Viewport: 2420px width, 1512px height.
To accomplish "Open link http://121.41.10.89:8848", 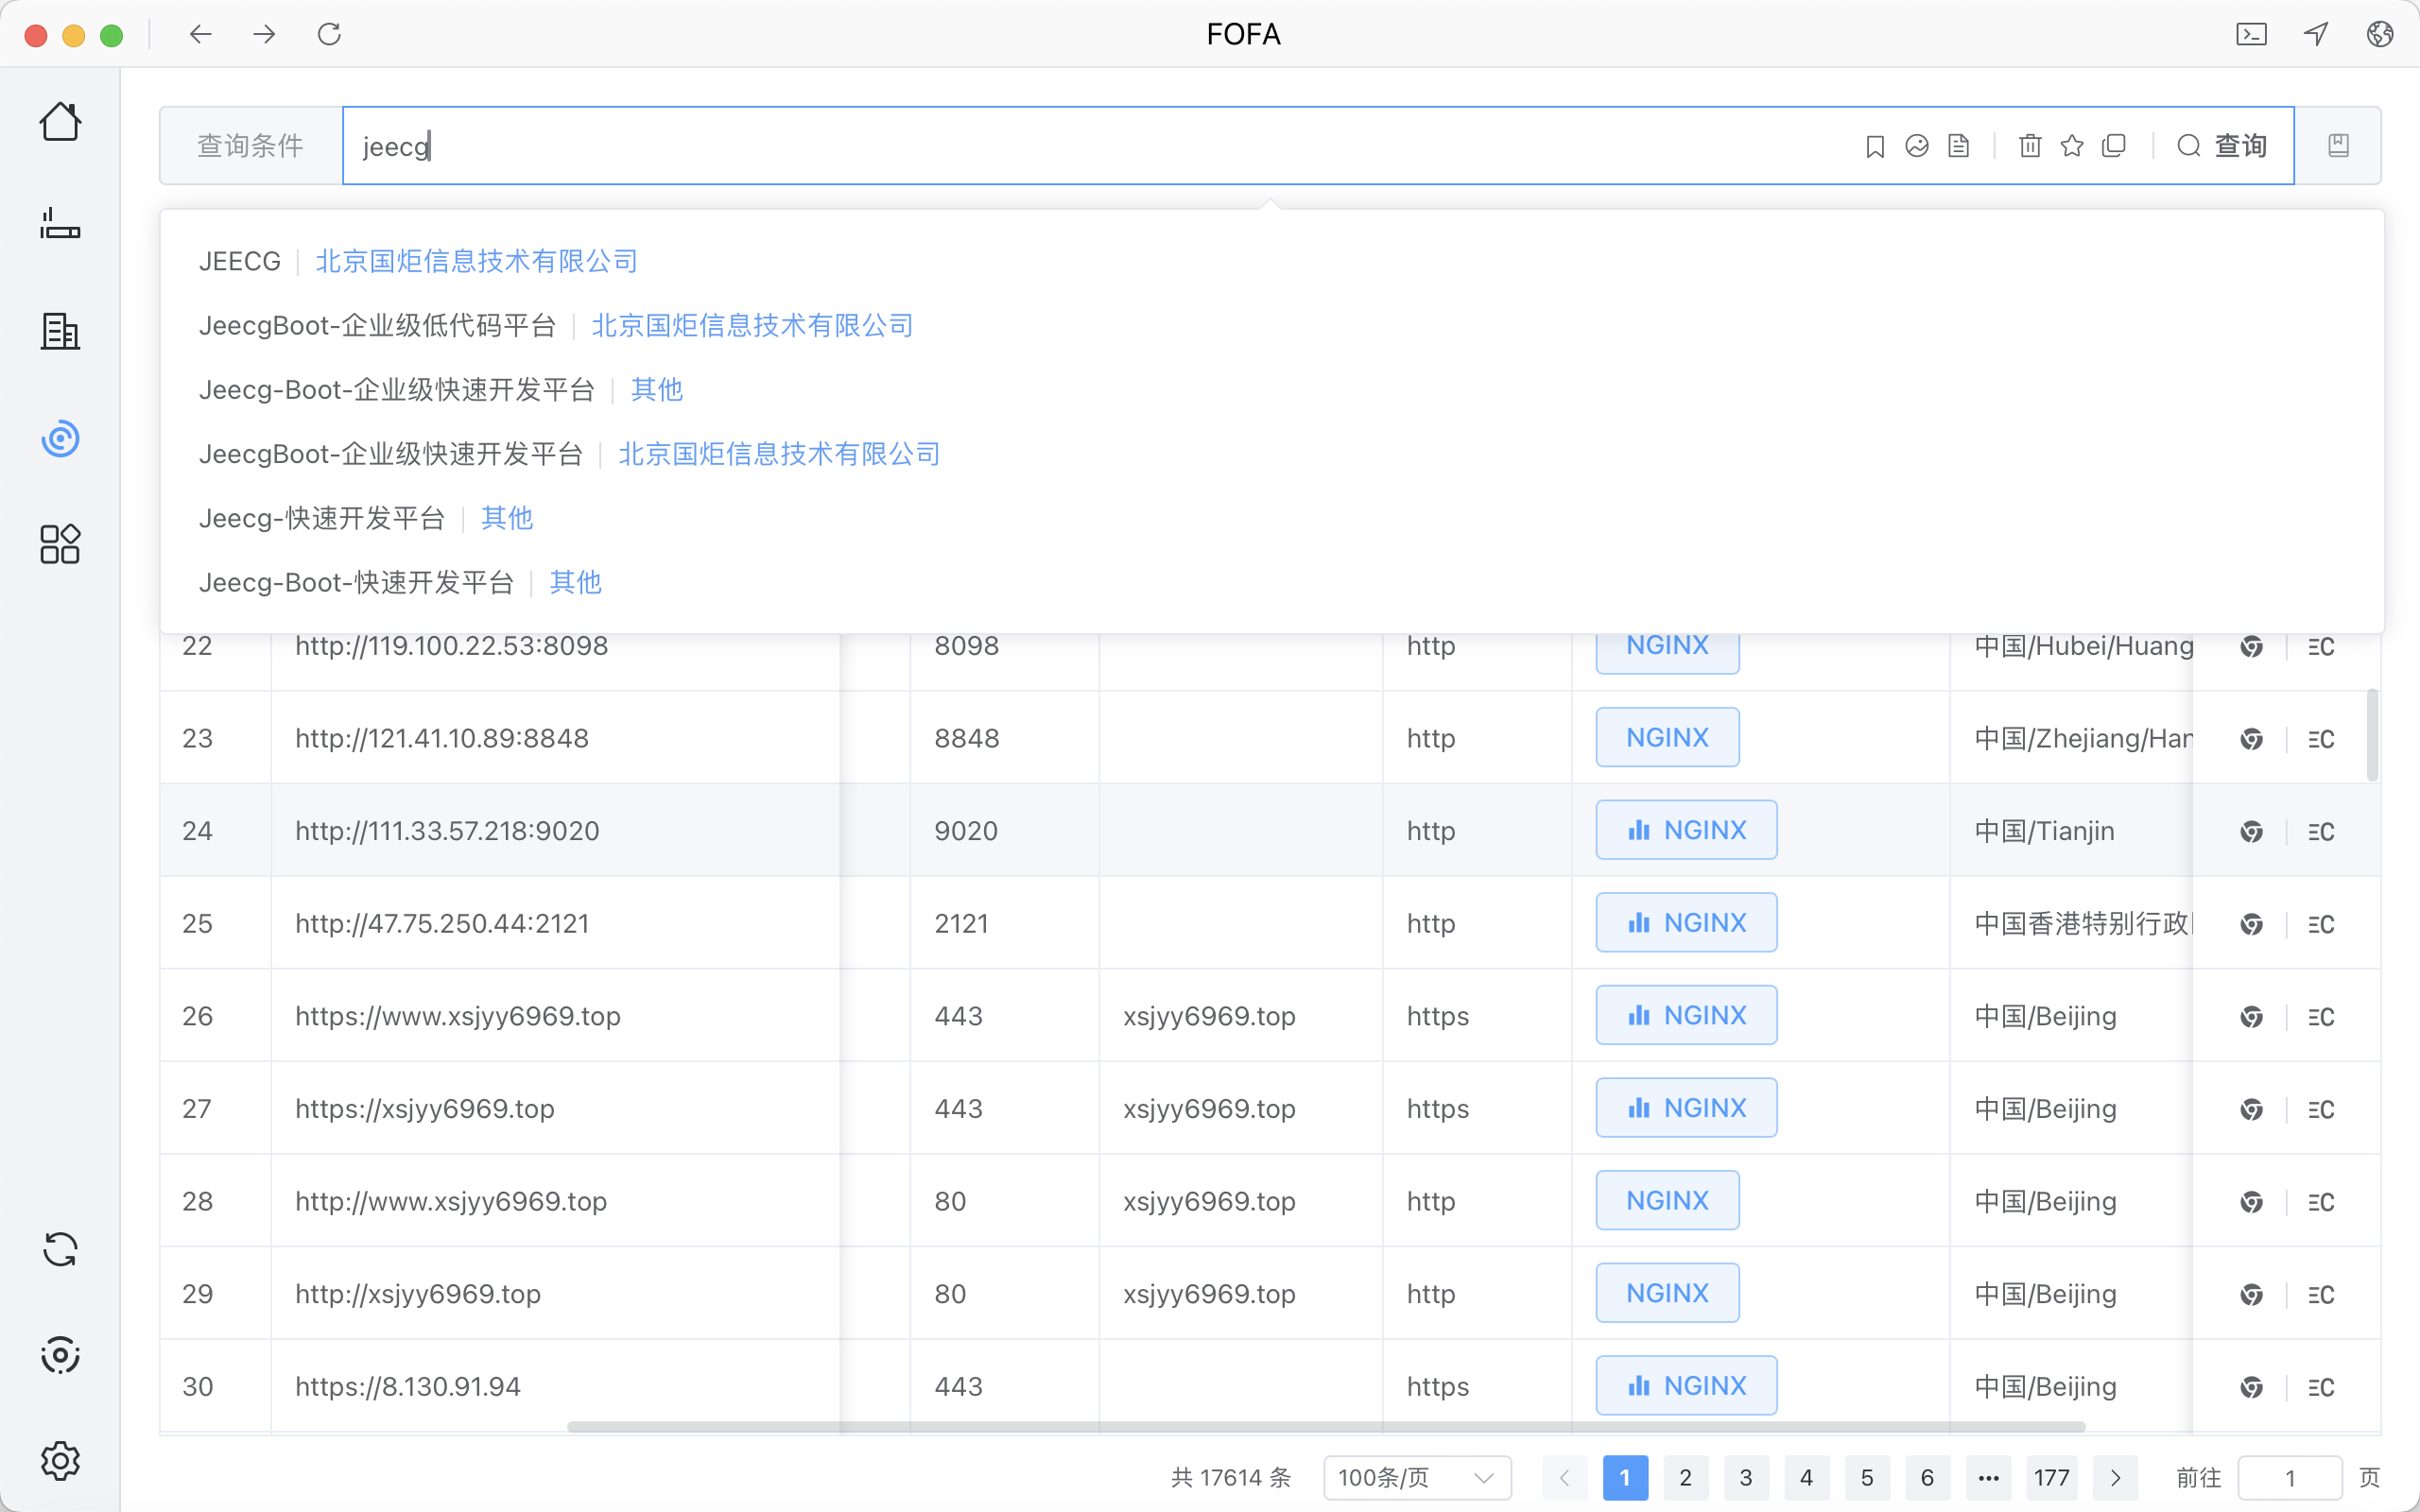I will pyautogui.click(x=441, y=738).
